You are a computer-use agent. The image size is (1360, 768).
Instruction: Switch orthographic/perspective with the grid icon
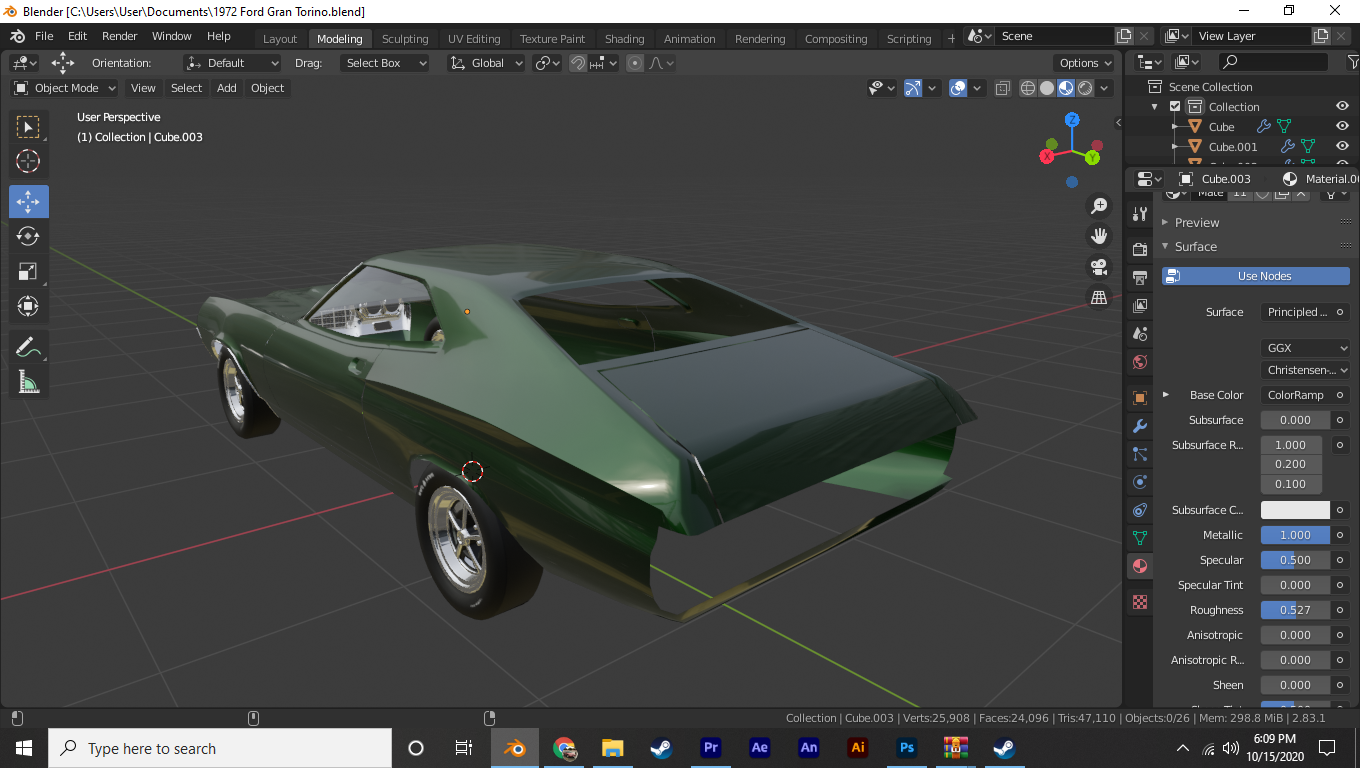tap(1099, 297)
